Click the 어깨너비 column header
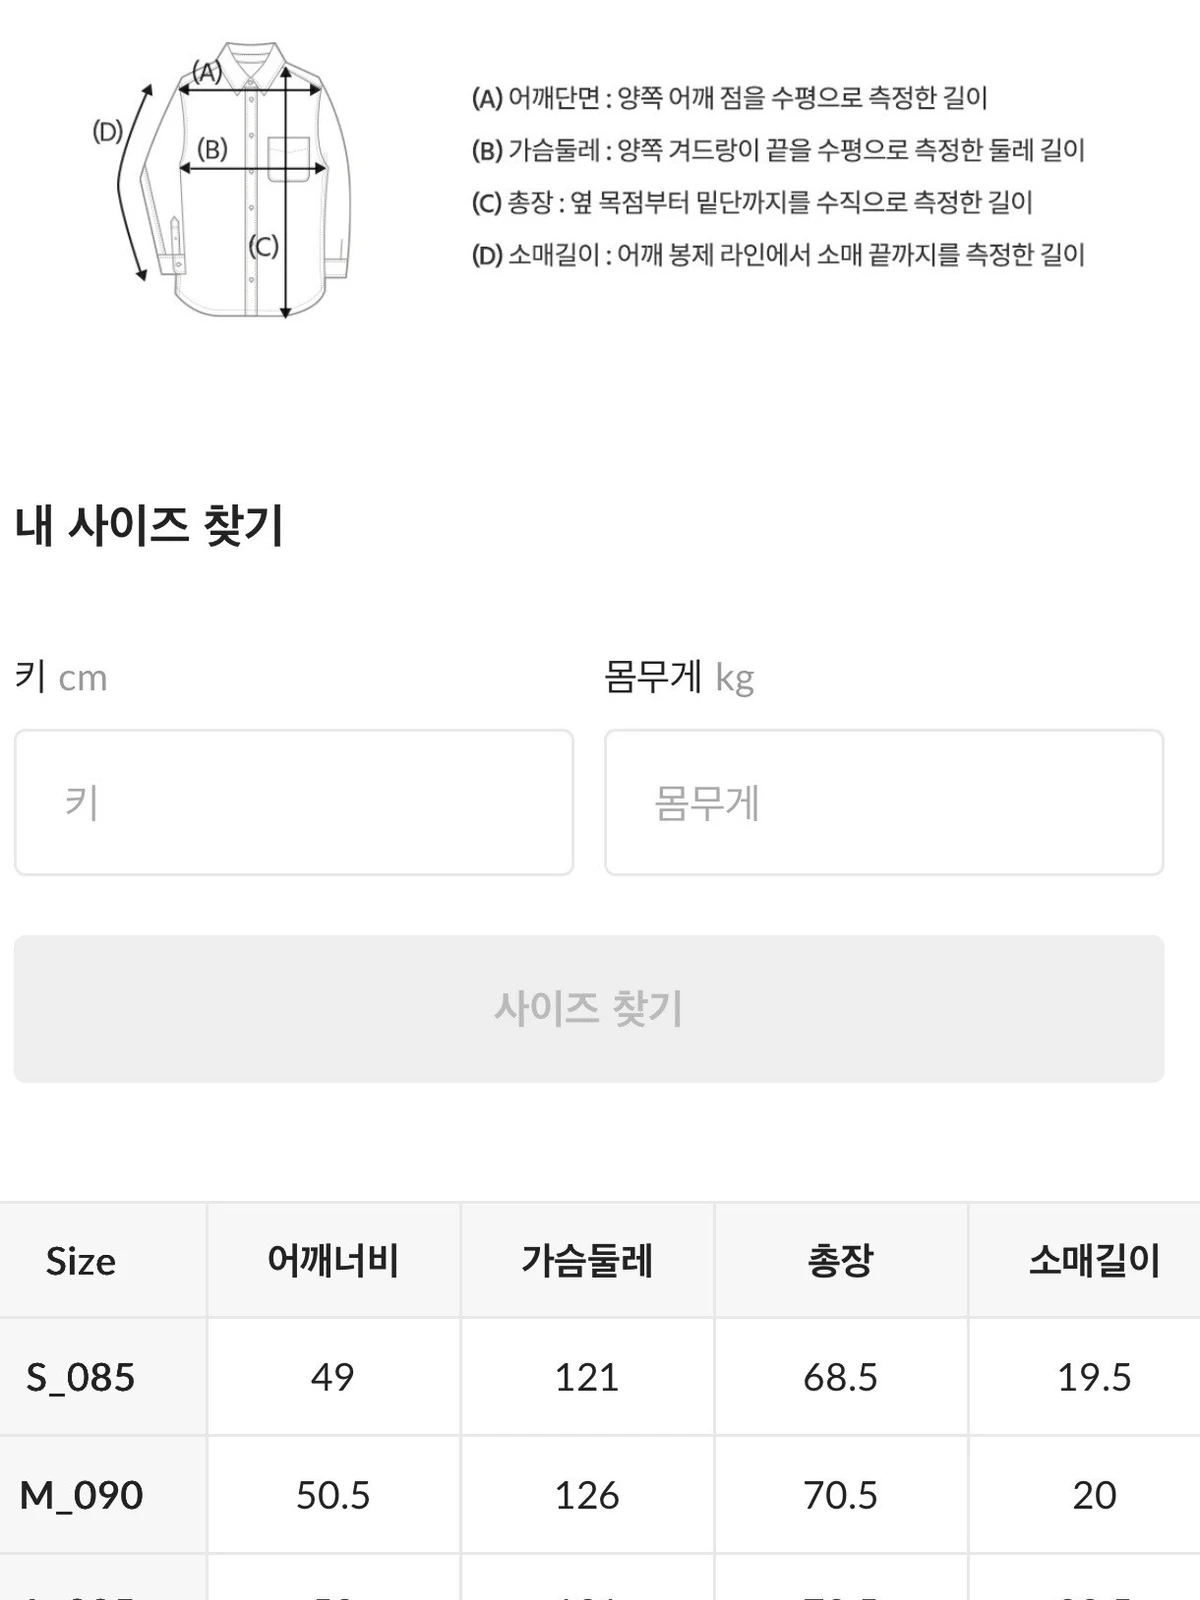This screenshot has height=1600, width=1200. click(x=333, y=1260)
